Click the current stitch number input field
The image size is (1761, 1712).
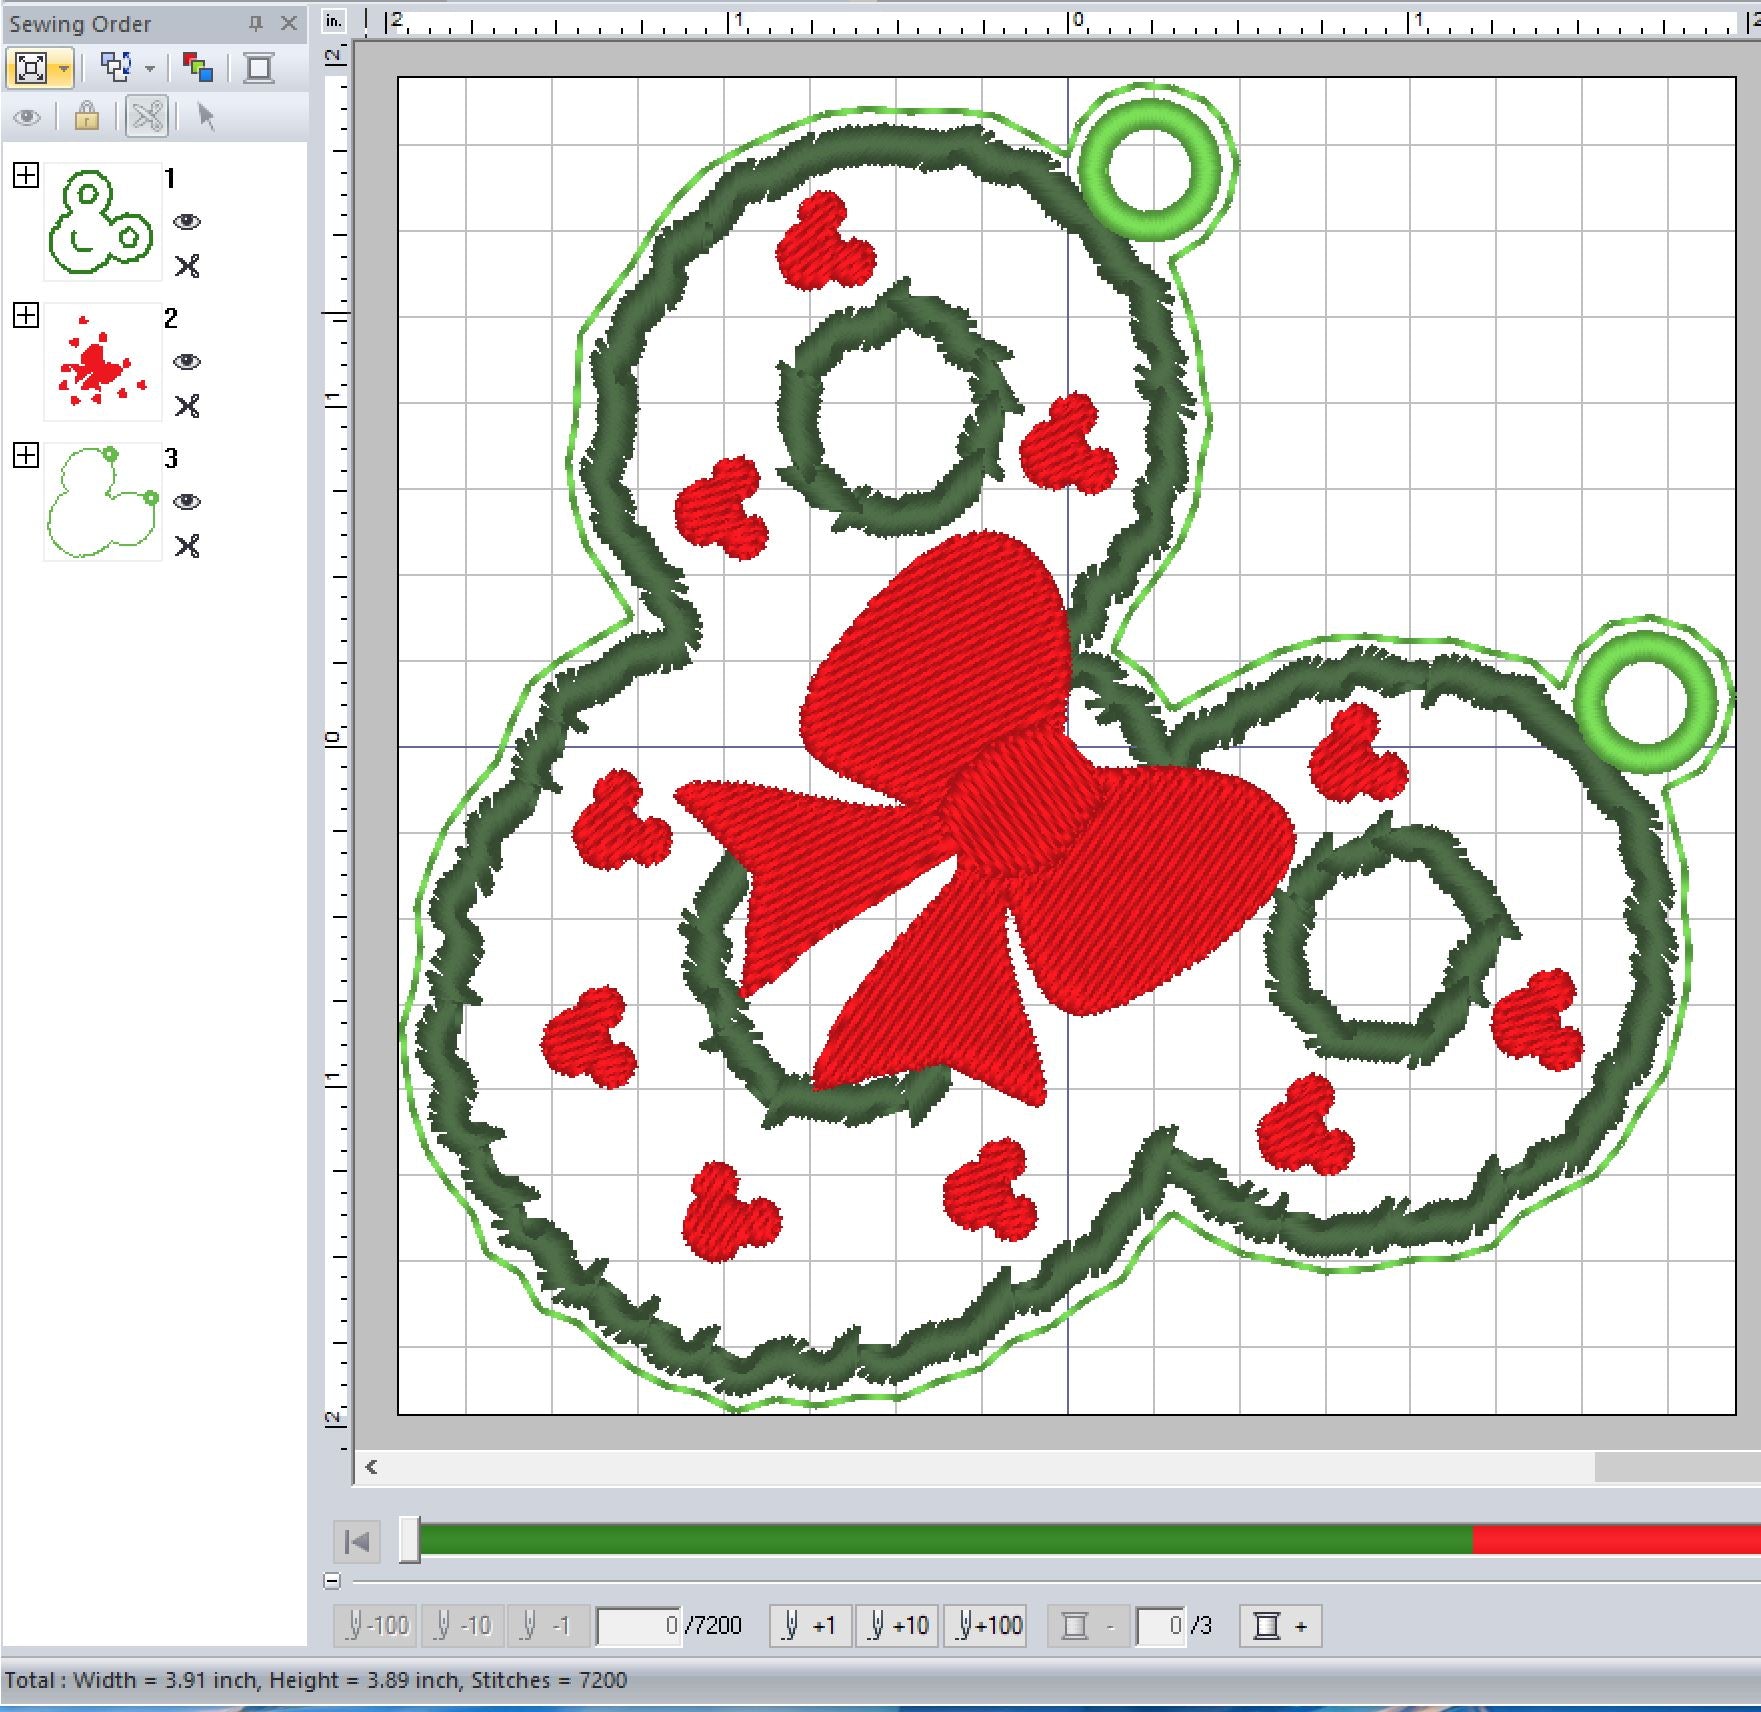click(x=639, y=1626)
